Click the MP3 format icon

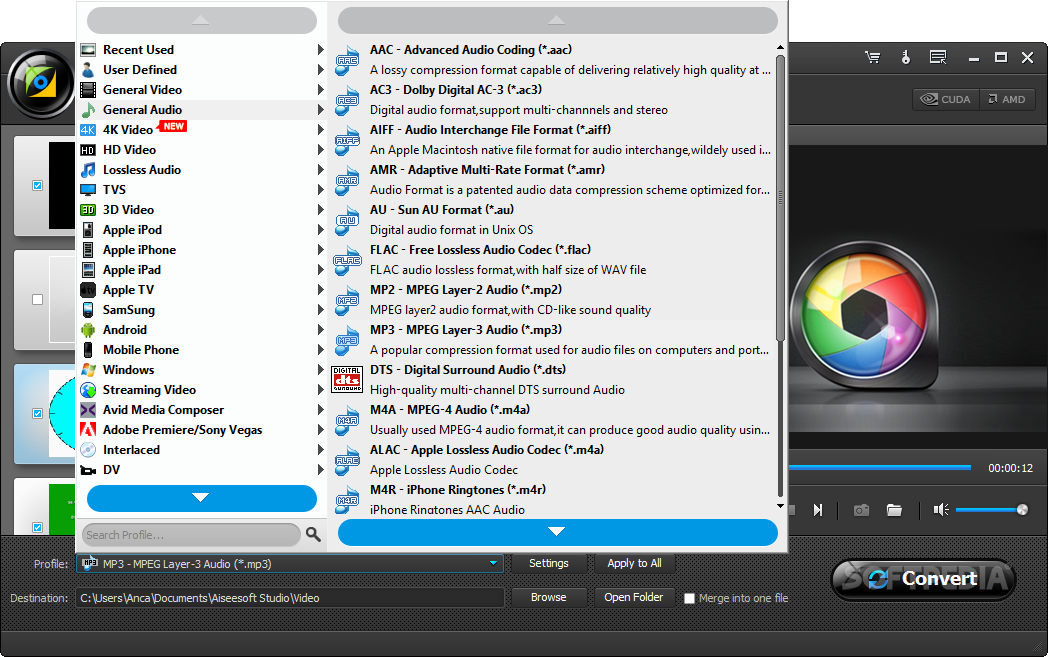click(x=347, y=341)
